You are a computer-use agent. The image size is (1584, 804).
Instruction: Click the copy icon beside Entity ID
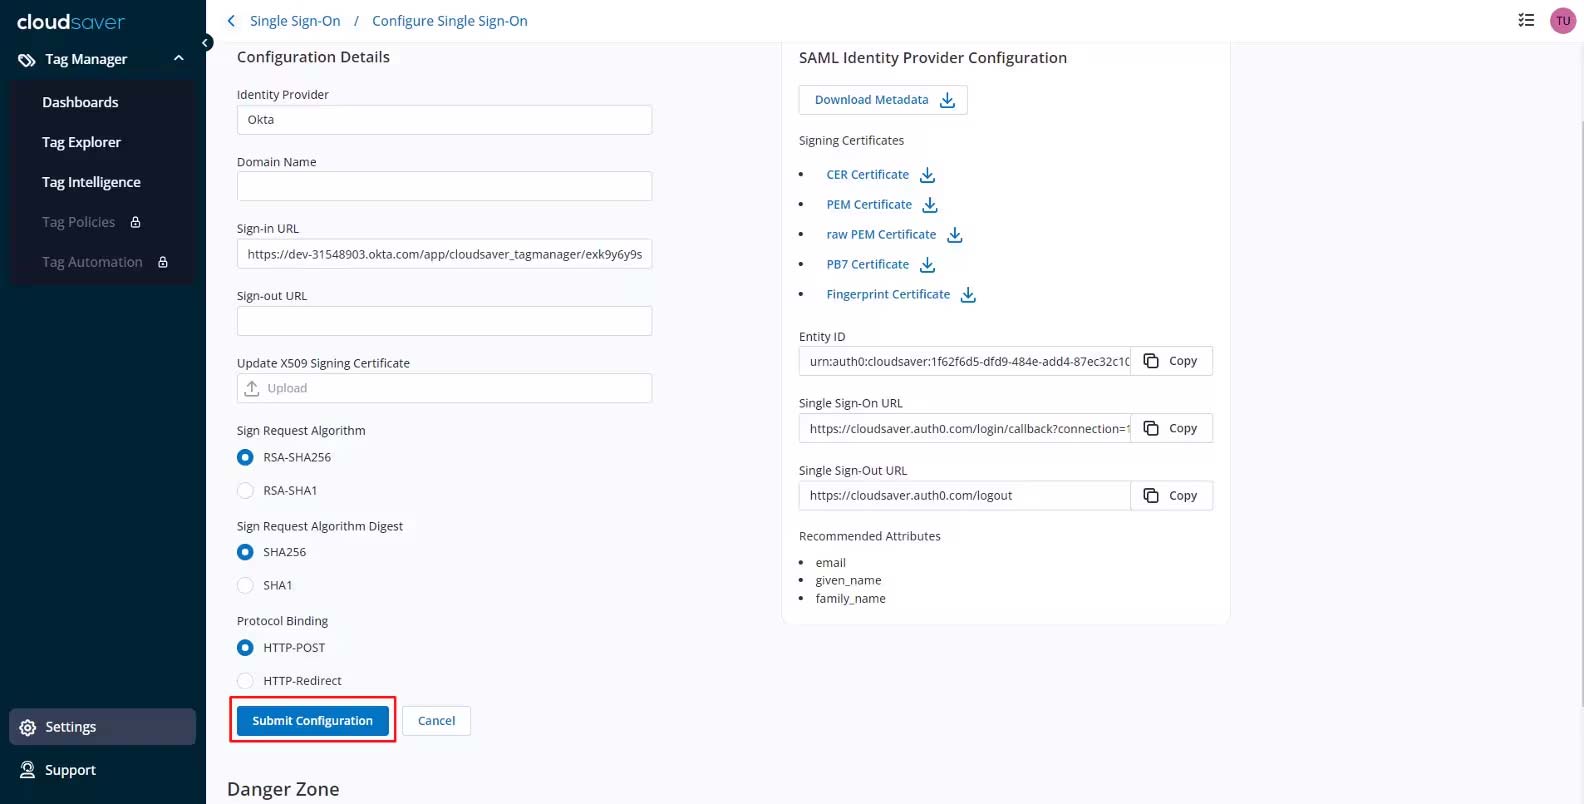point(1152,361)
